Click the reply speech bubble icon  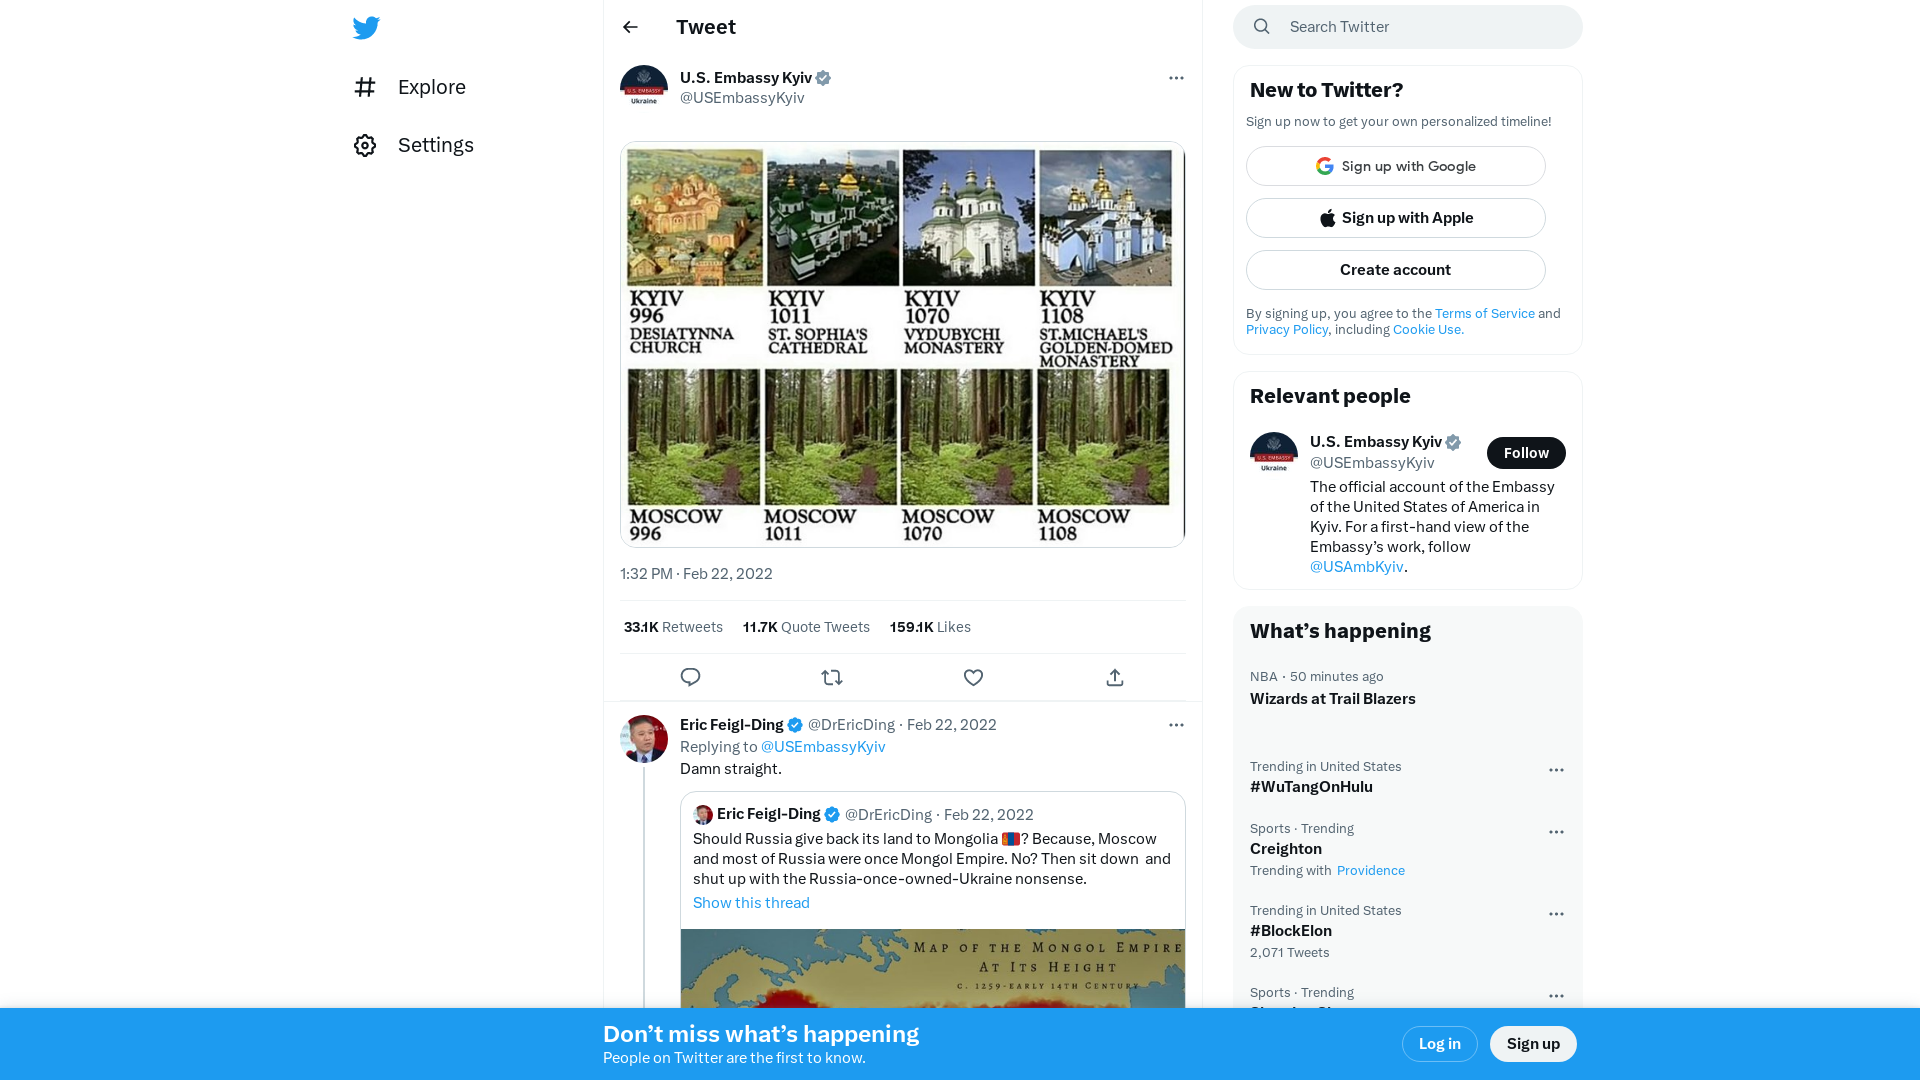point(690,677)
